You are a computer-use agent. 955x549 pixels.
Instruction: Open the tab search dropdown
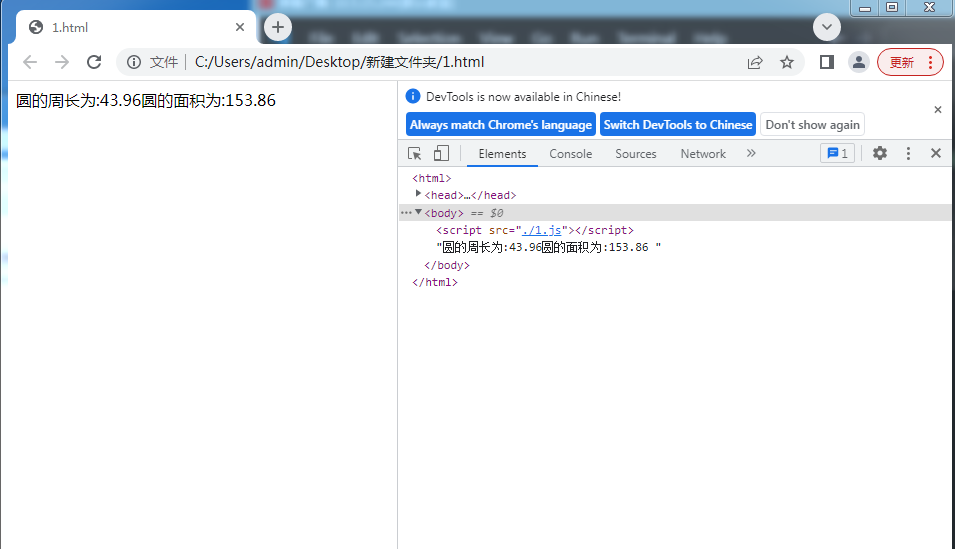(x=826, y=27)
